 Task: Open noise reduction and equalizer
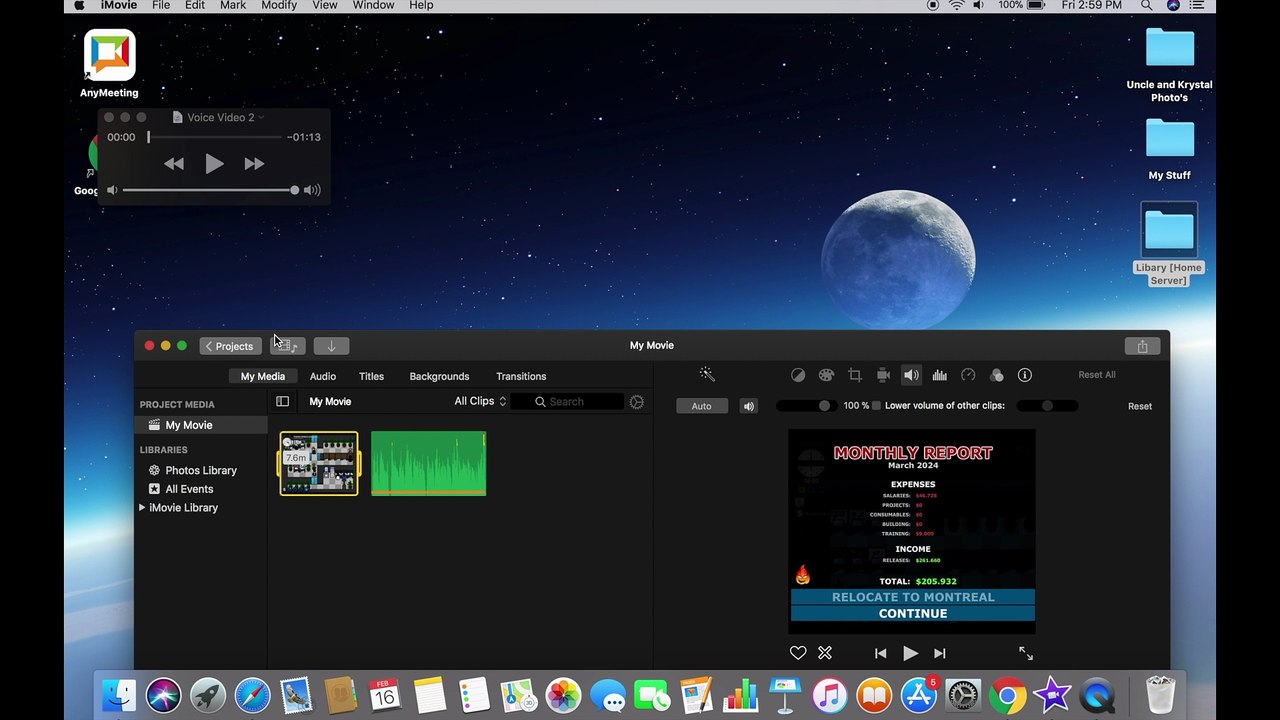tap(940, 375)
